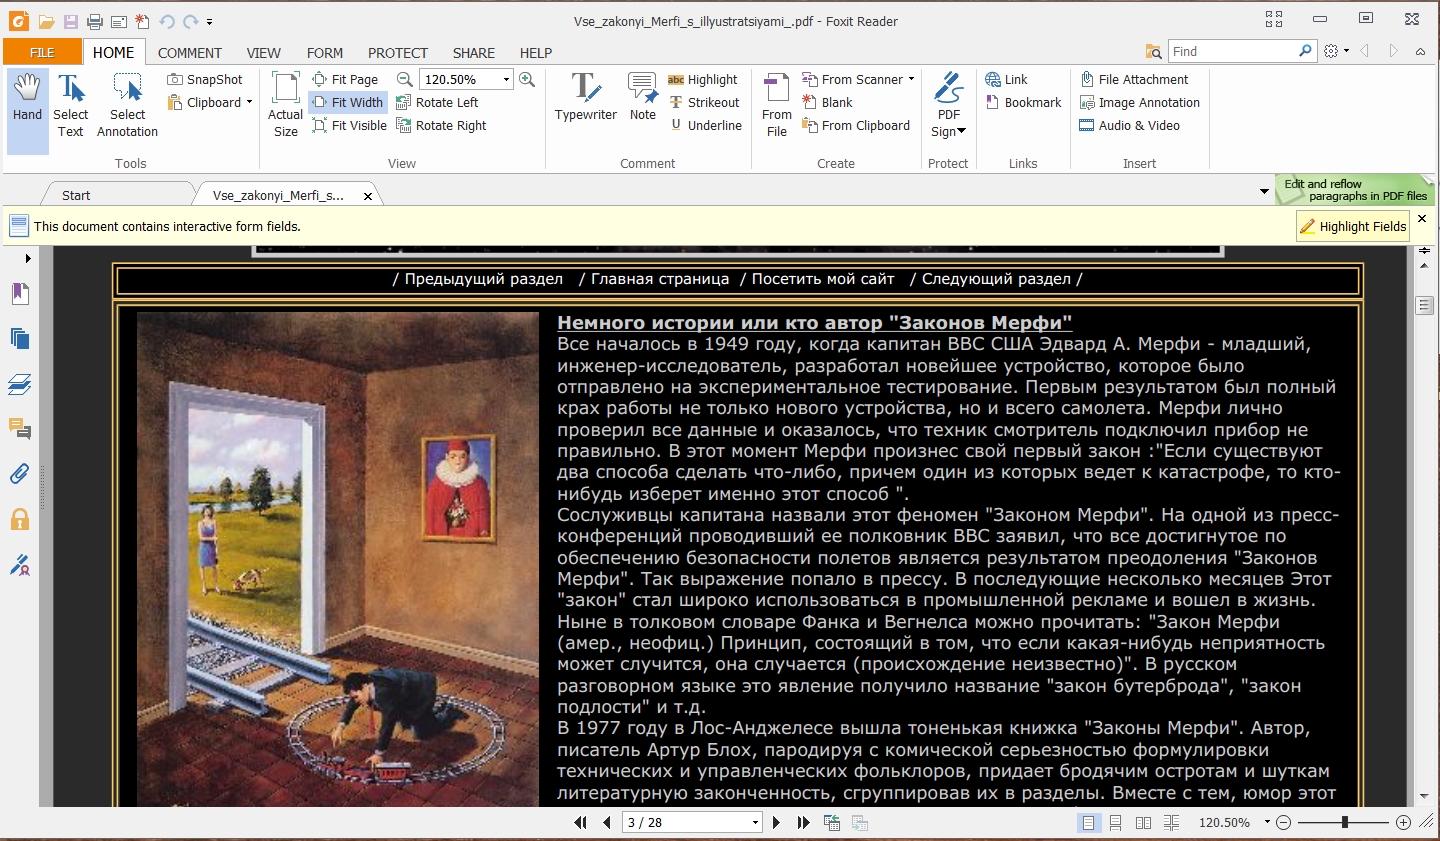Click the zoom in magnifier icon

(x=527, y=79)
